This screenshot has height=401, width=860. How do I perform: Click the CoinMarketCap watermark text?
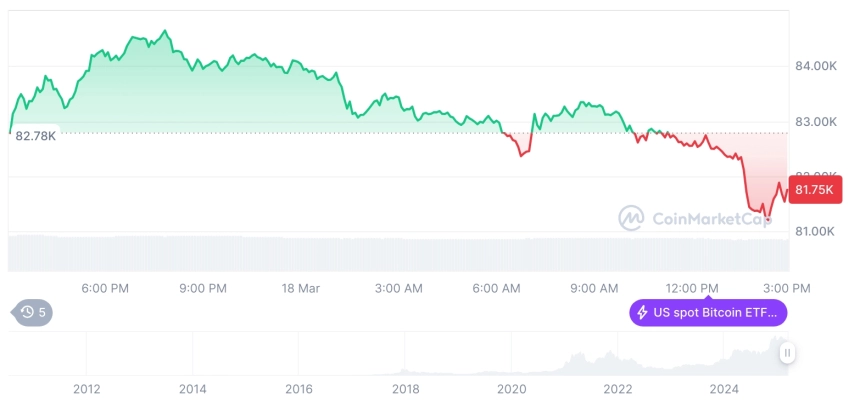[712, 218]
